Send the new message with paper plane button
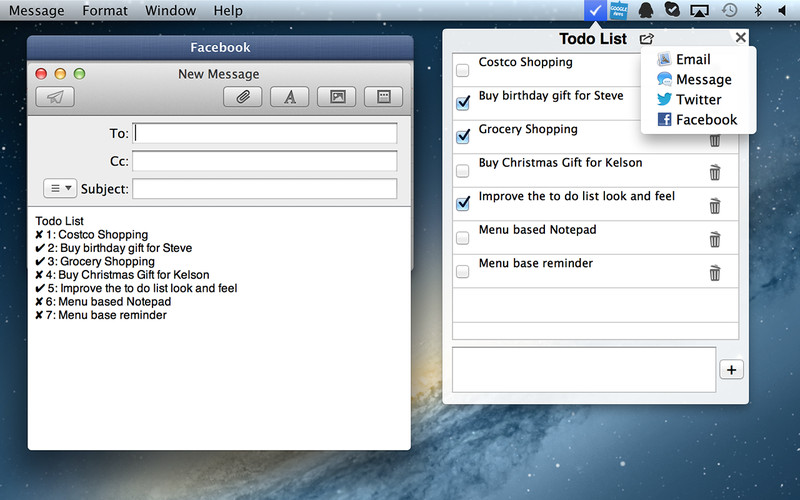Screen dimensions: 800x500 [55, 97]
